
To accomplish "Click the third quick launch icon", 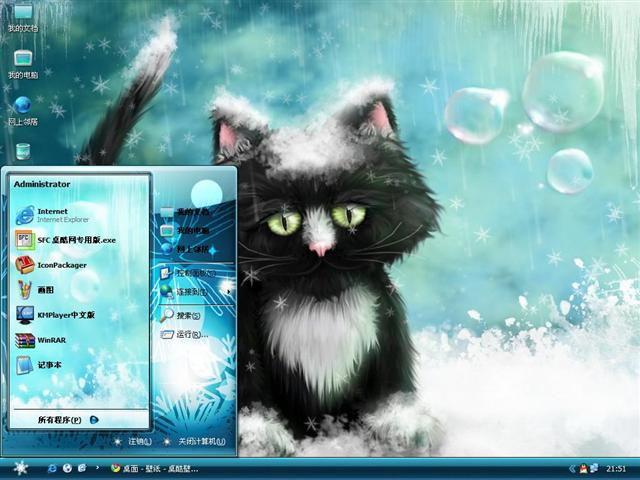I will [x=82, y=468].
